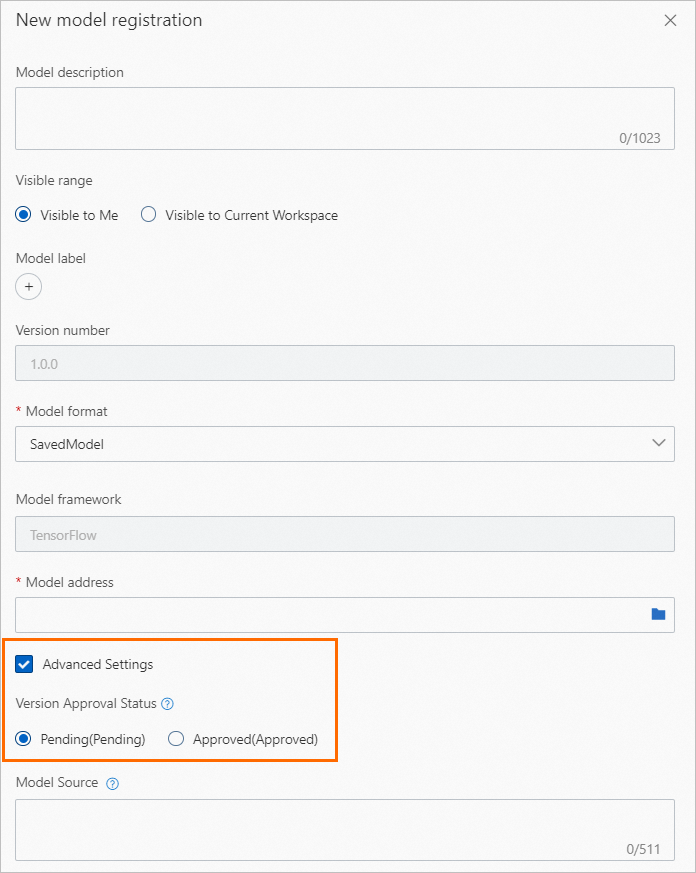Screen dimensions: 696x873
Task: Click the New model registration title
Action: coord(109,21)
